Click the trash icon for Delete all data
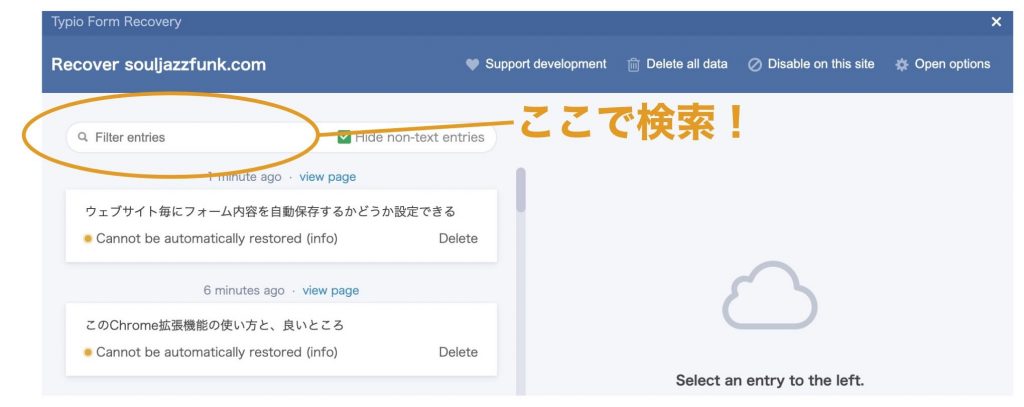Image resolution: width=1024 pixels, height=407 pixels. [x=633, y=64]
